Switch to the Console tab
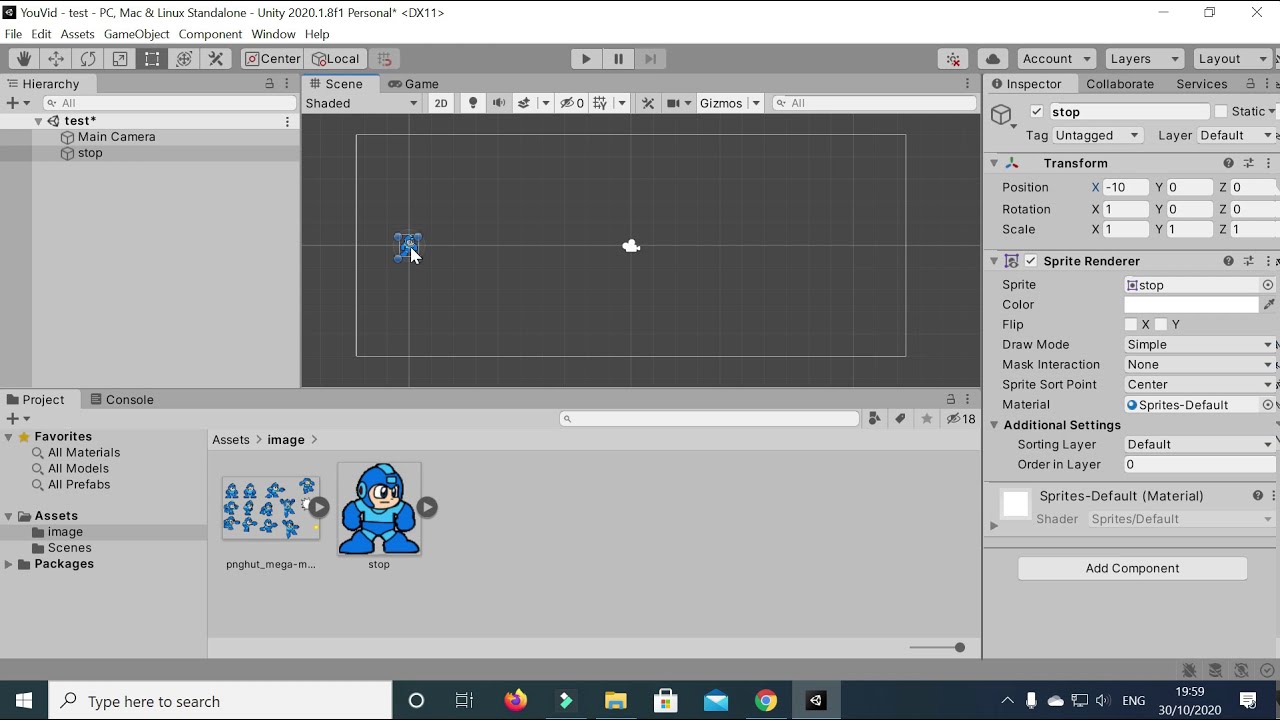Viewport: 1280px width, 720px height. point(122,399)
